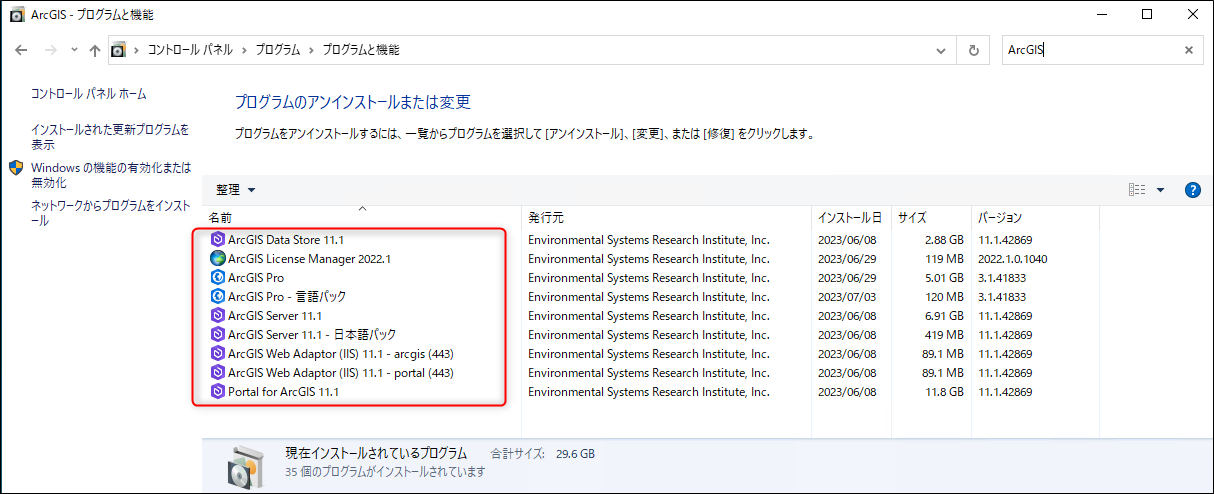Go up one level with the up arrow
Viewport: 1214px width, 494px height.
coord(95,50)
